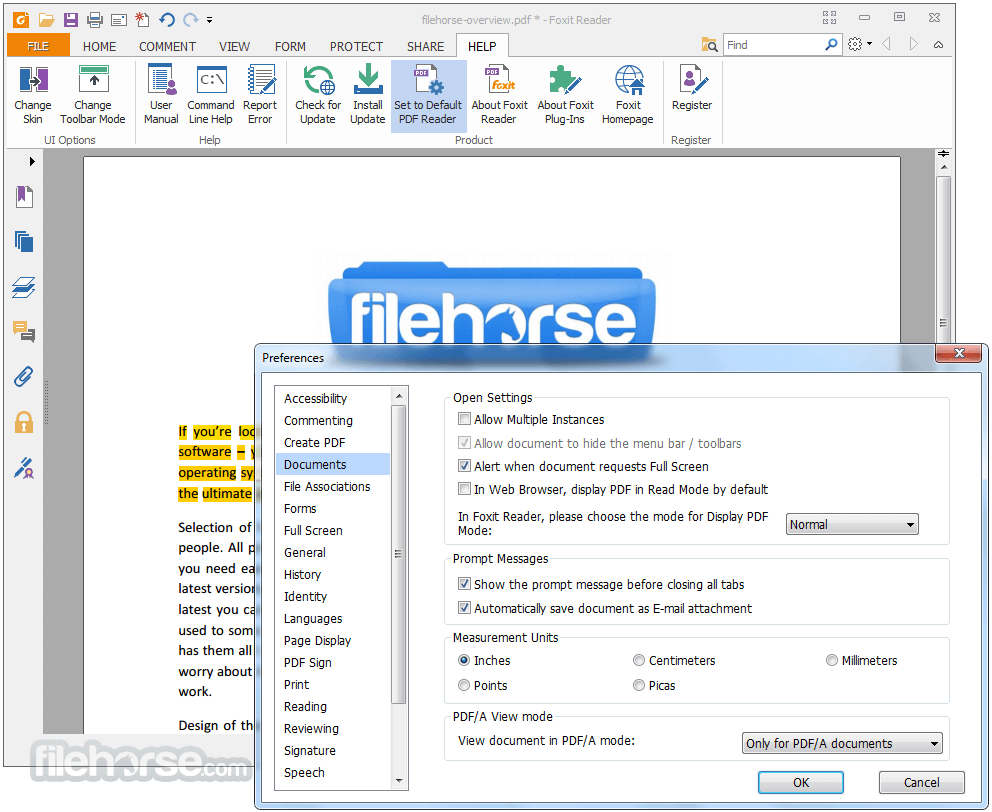The image size is (992, 812).
Task: Cancel the Preferences dialog
Action: point(921,782)
